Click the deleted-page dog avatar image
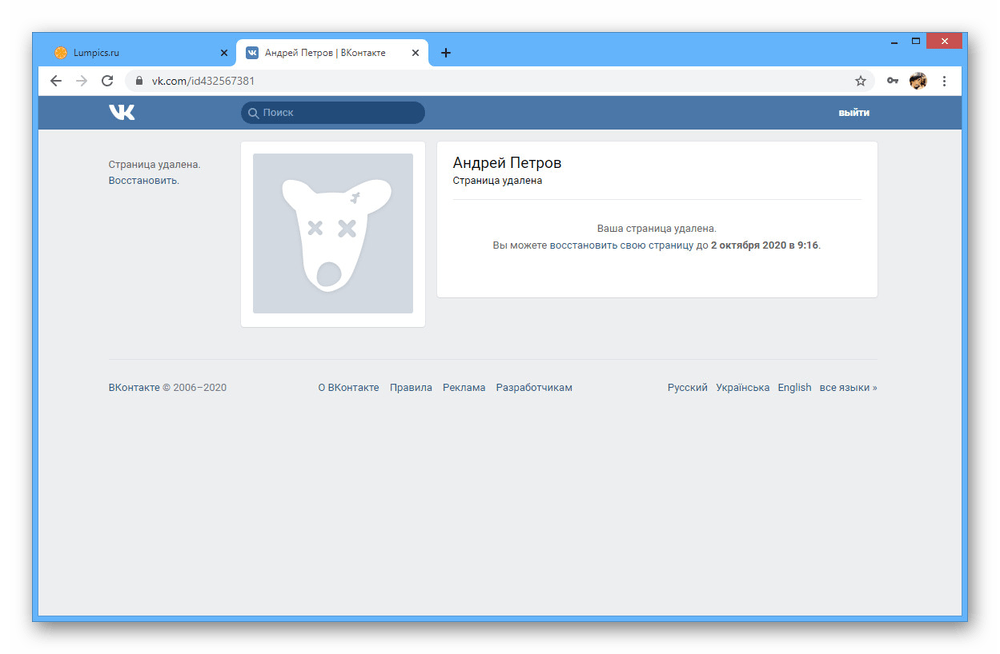 click(x=333, y=234)
